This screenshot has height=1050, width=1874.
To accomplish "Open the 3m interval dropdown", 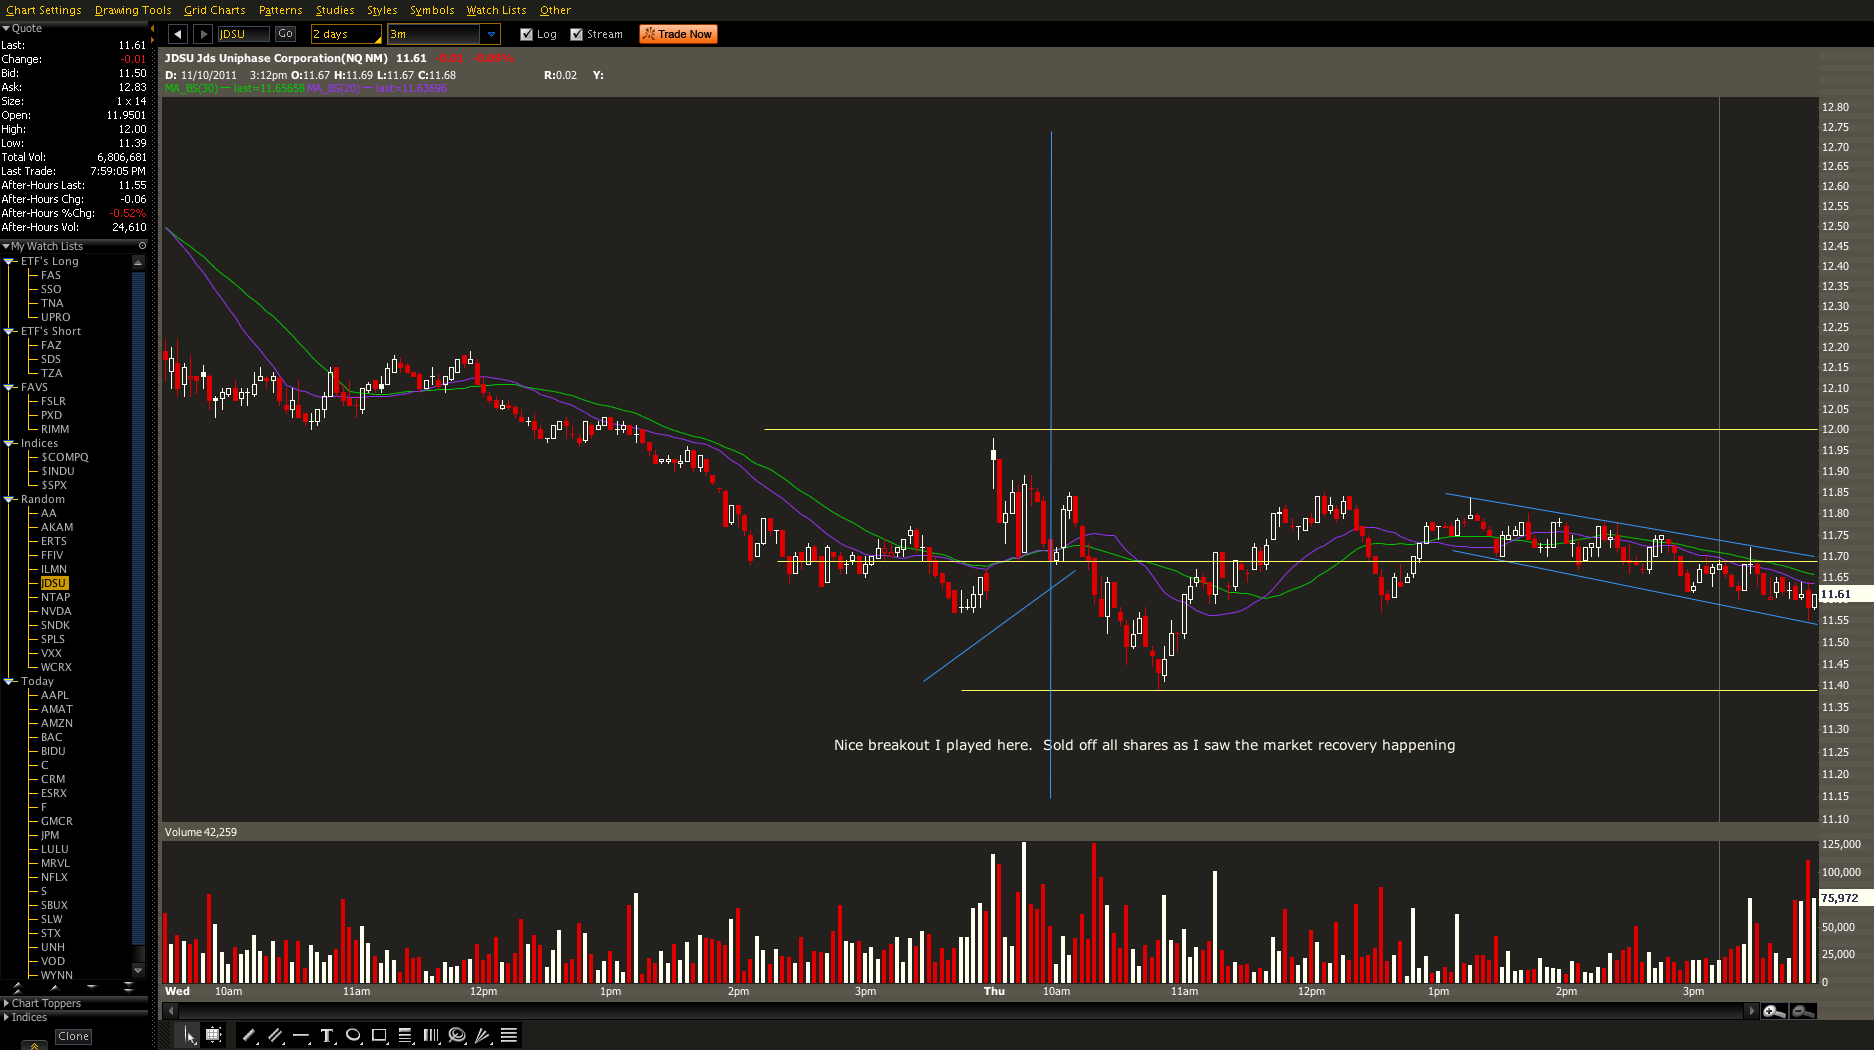I will pyautogui.click(x=491, y=34).
